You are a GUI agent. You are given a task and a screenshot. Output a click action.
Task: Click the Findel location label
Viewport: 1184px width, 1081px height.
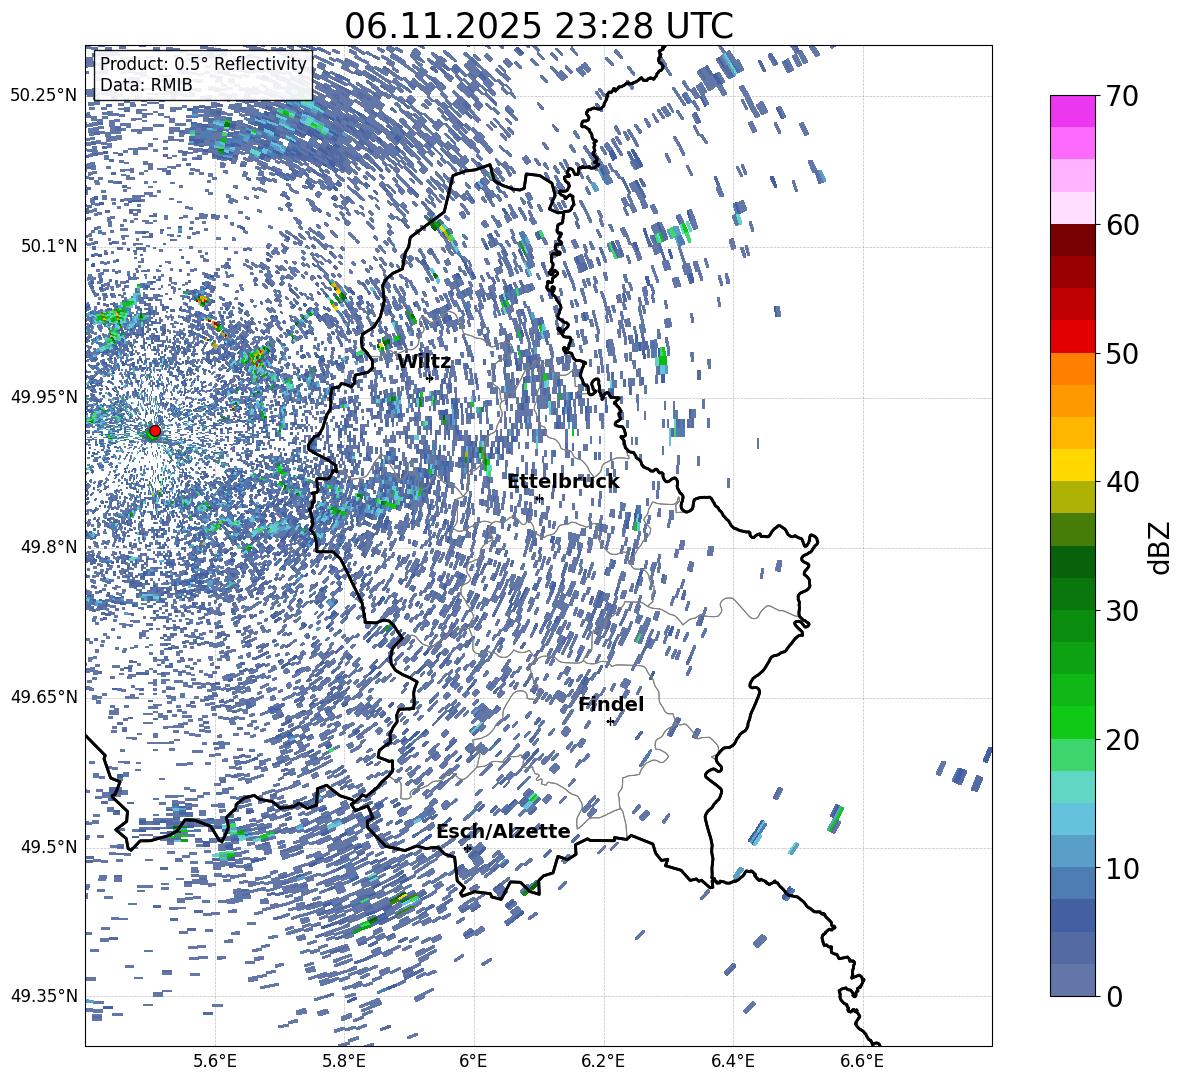[x=611, y=704]
